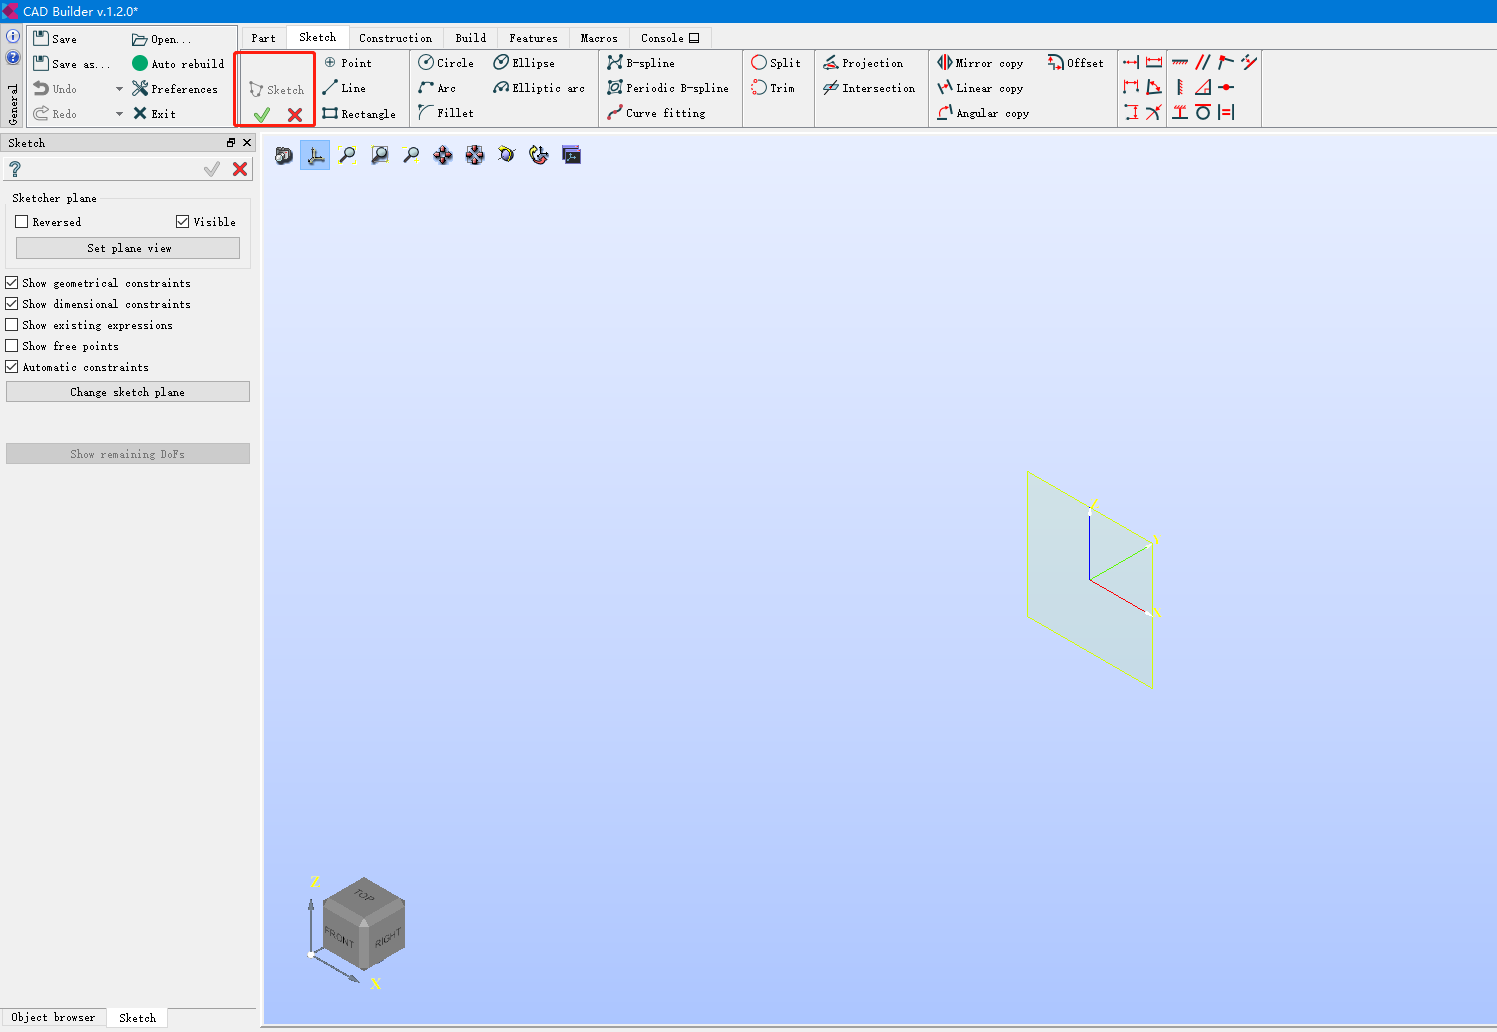Viewport: 1497px width, 1032px height.
Task: Switch to the Object browser tab
Action: pos(53,1017)
